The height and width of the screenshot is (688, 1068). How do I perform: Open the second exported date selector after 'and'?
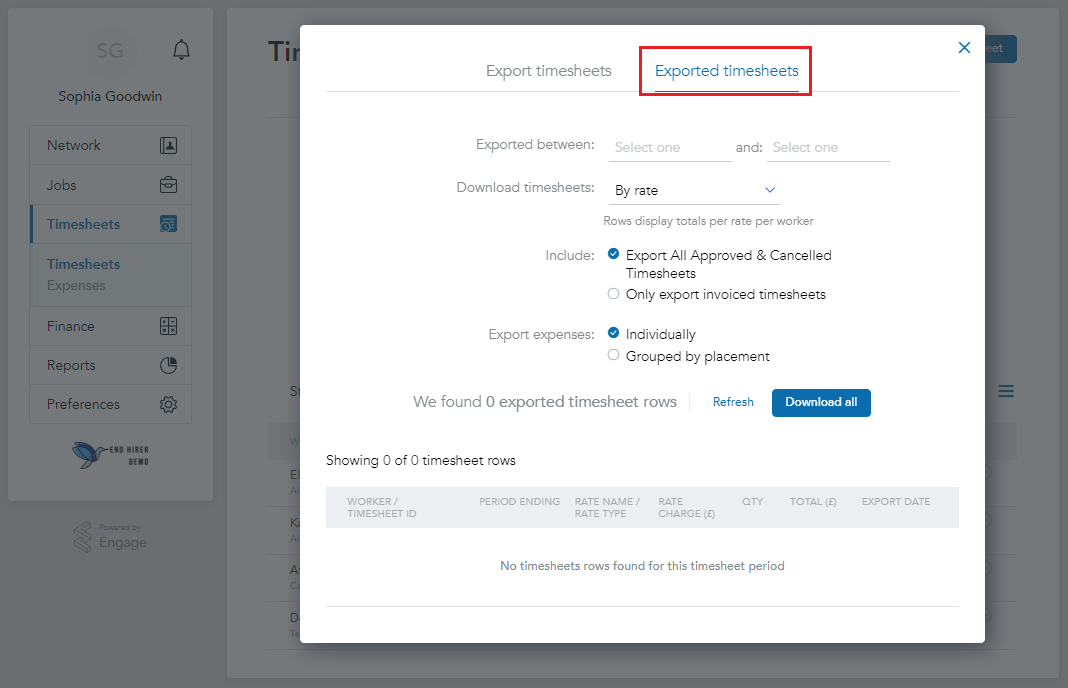click(828, 147)
